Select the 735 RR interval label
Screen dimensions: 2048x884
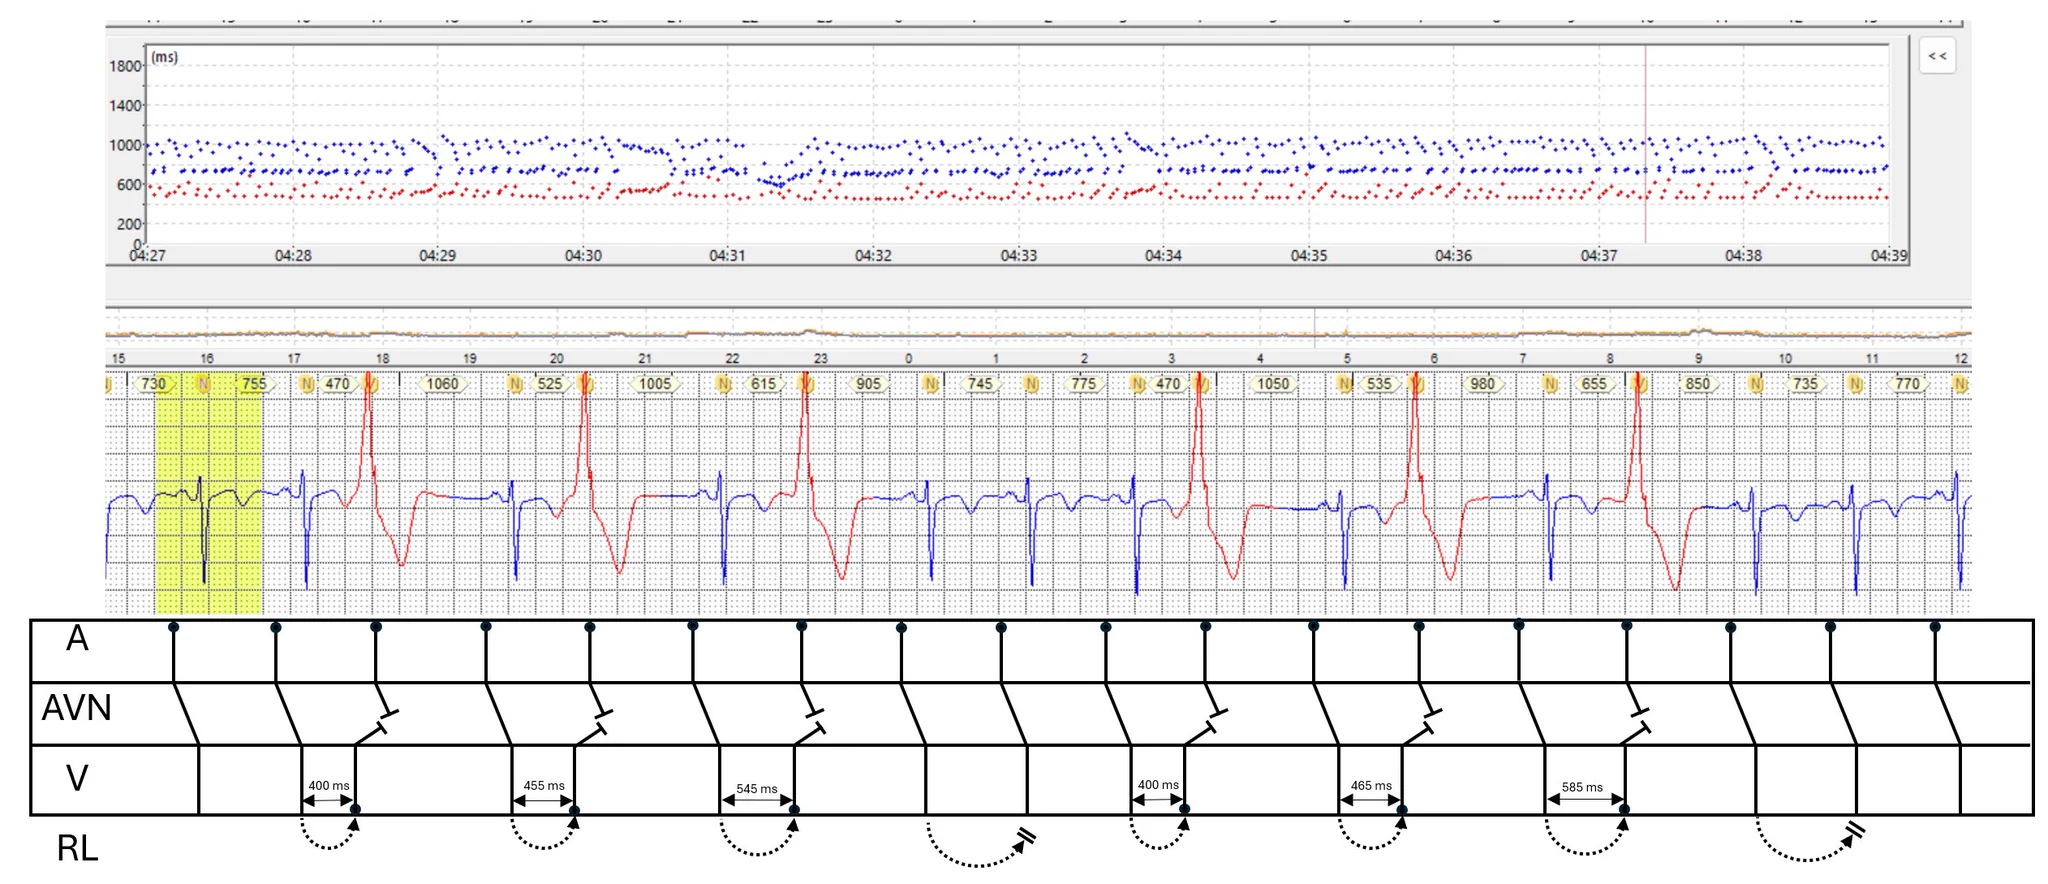pos(1805,384)
